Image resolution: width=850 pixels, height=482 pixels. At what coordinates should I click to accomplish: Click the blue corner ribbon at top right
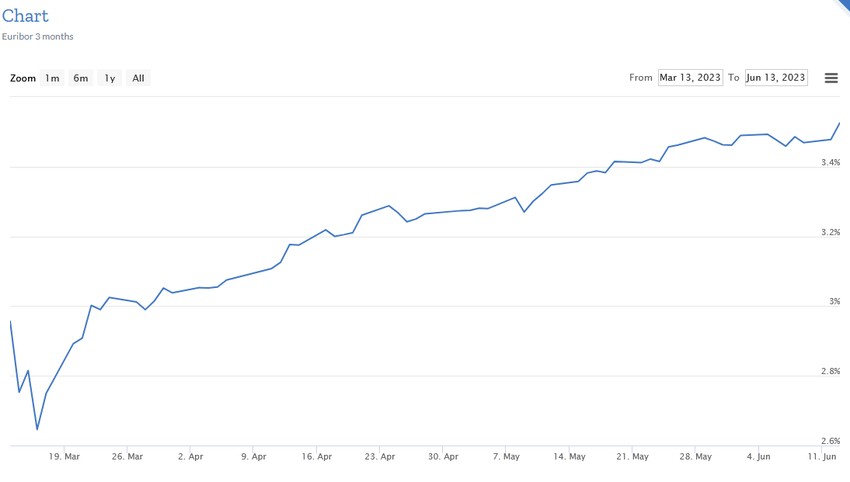(x=842, y=5)
